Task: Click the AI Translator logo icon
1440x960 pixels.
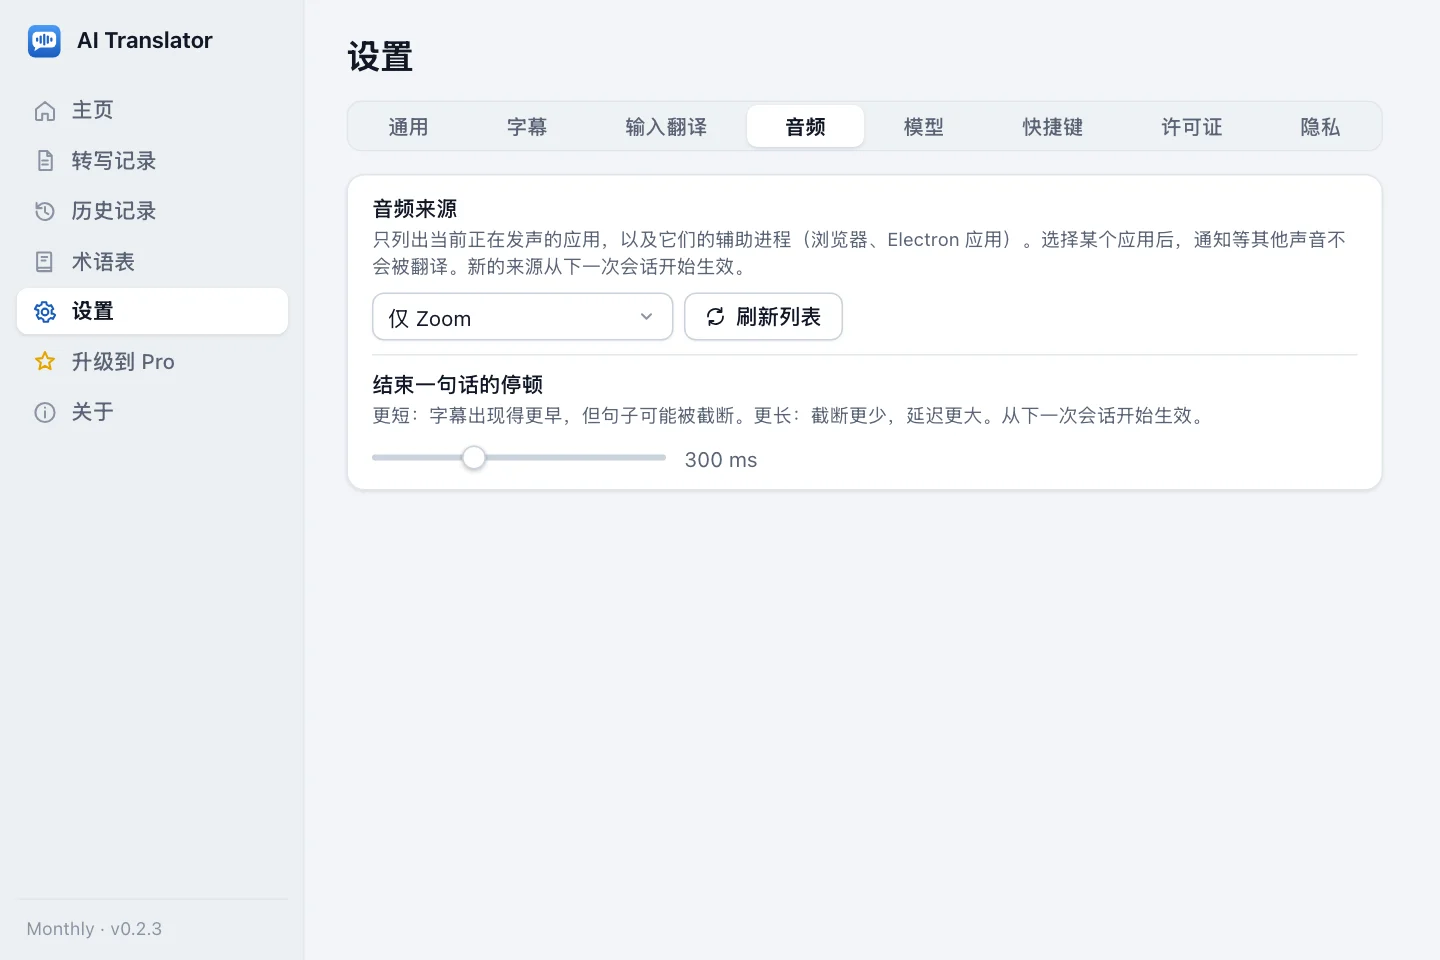Action: (x=44, y=41)
